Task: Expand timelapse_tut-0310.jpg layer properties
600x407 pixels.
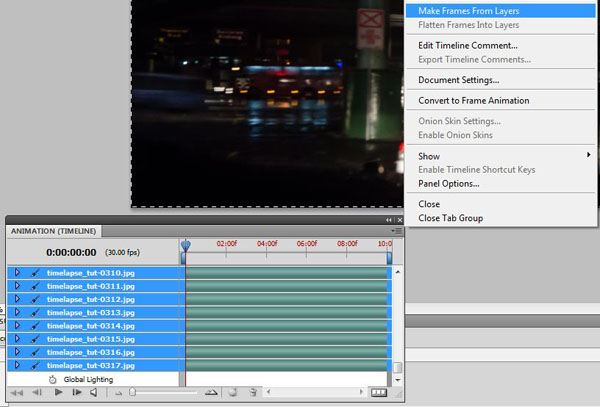Action: pyautogui.click(x=17, y=272)
